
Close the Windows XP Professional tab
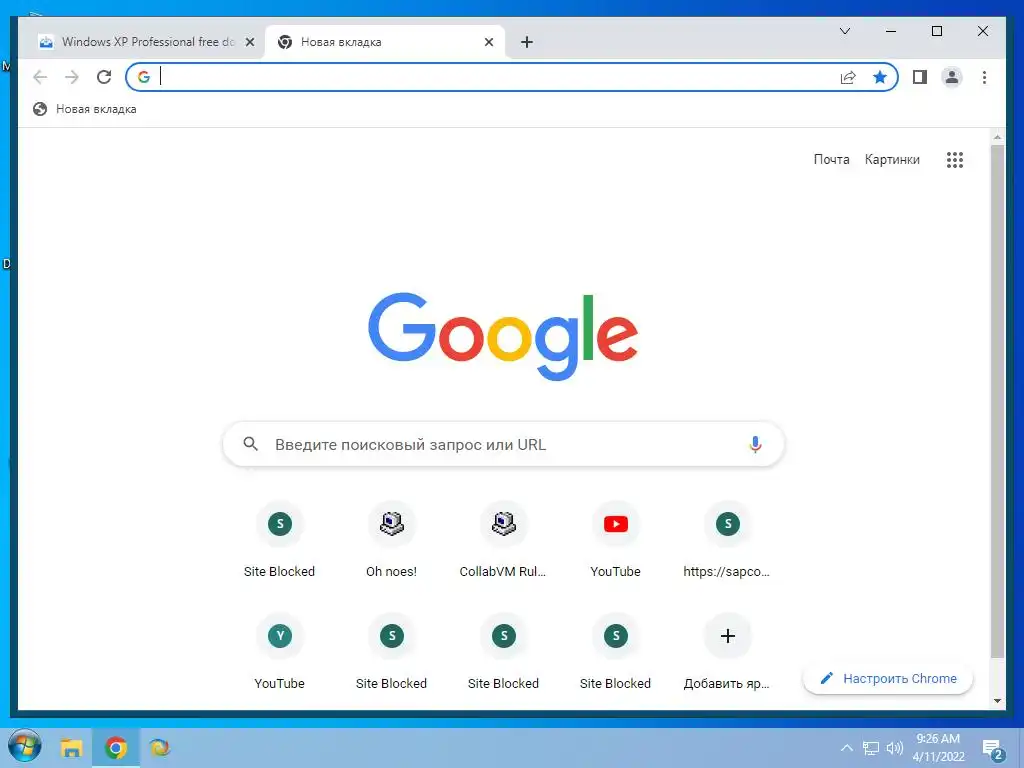pos(249,42)
